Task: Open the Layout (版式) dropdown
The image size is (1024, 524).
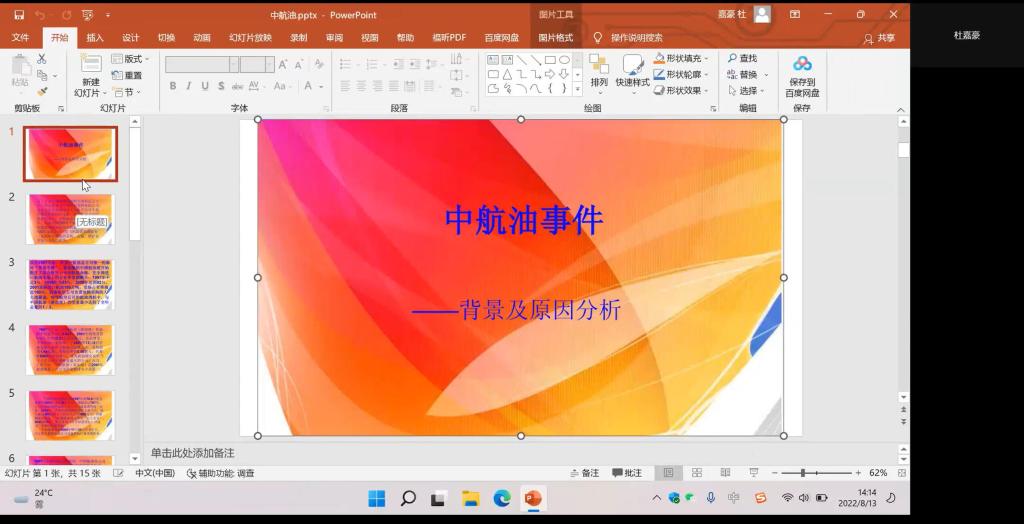Action: (x=129, y=59)
